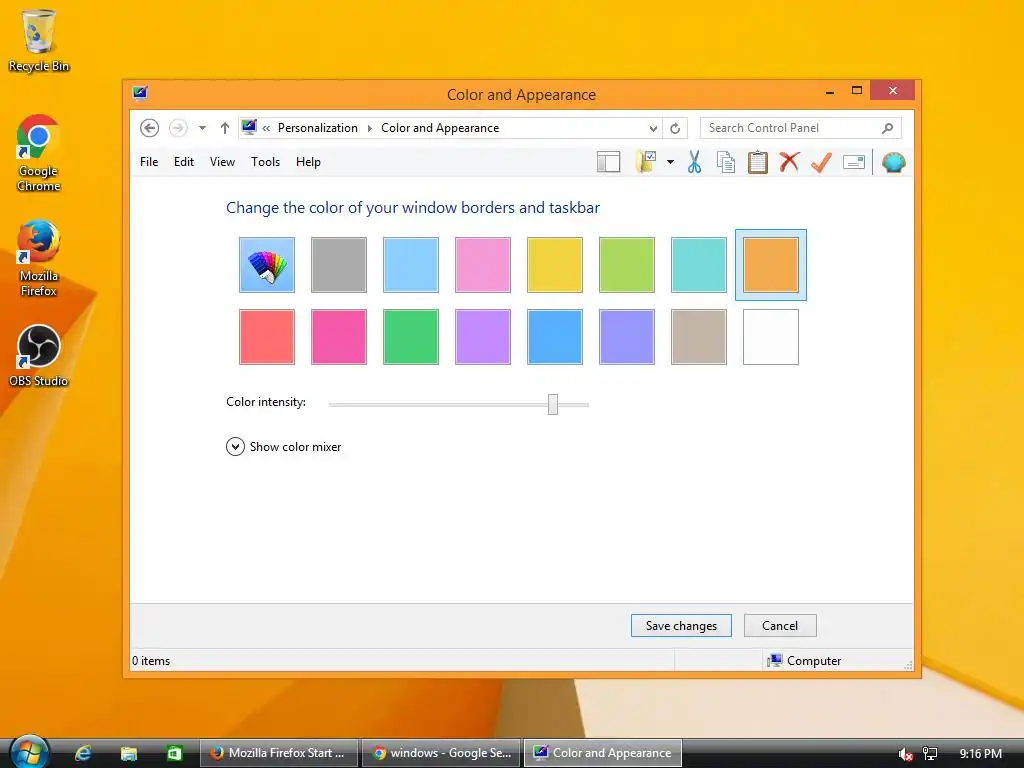Image resolution: width=1024 pixels, height=768 pixels.
Task: Open Recycle Bin desktop icon
Action: 39,40
